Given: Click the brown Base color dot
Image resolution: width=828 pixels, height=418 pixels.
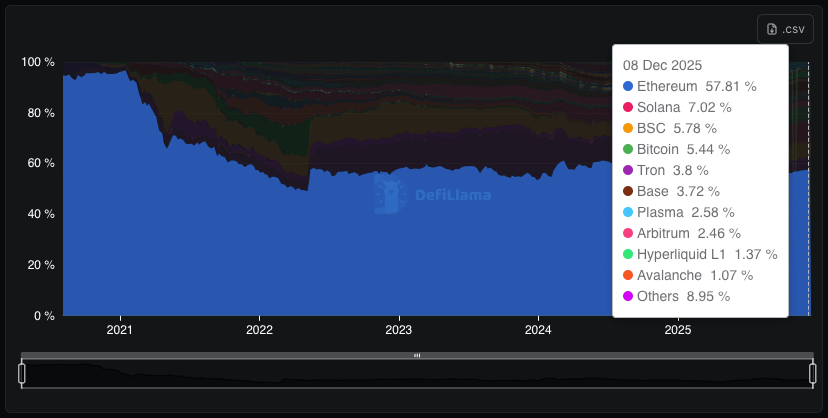Looking at the screenshot, I should 628,191.
